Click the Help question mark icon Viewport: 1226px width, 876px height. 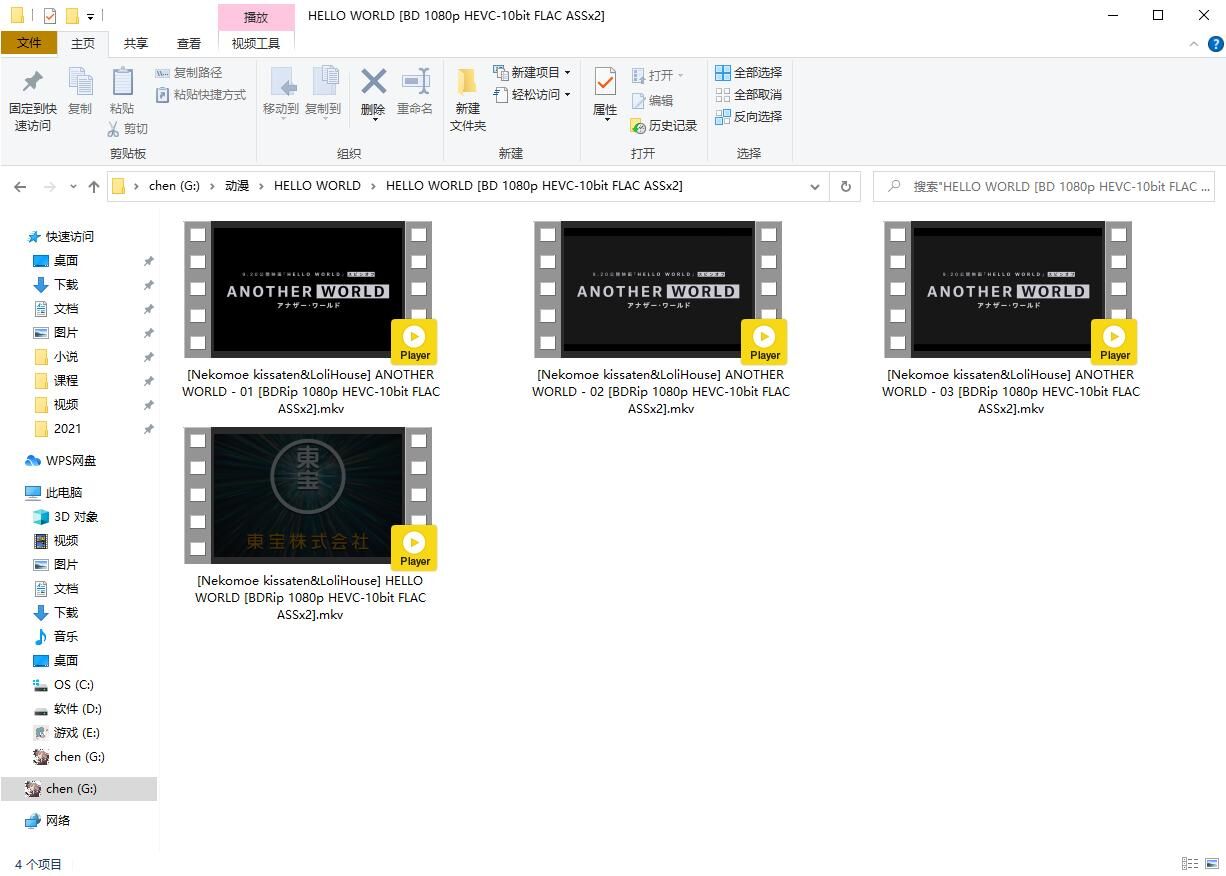click(1215, 44)
